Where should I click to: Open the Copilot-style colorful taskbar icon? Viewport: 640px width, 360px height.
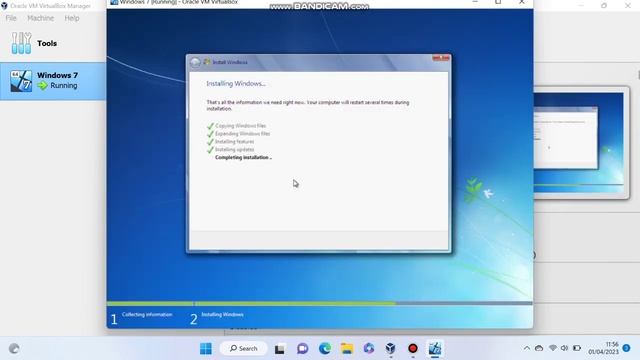pos(369,349)
